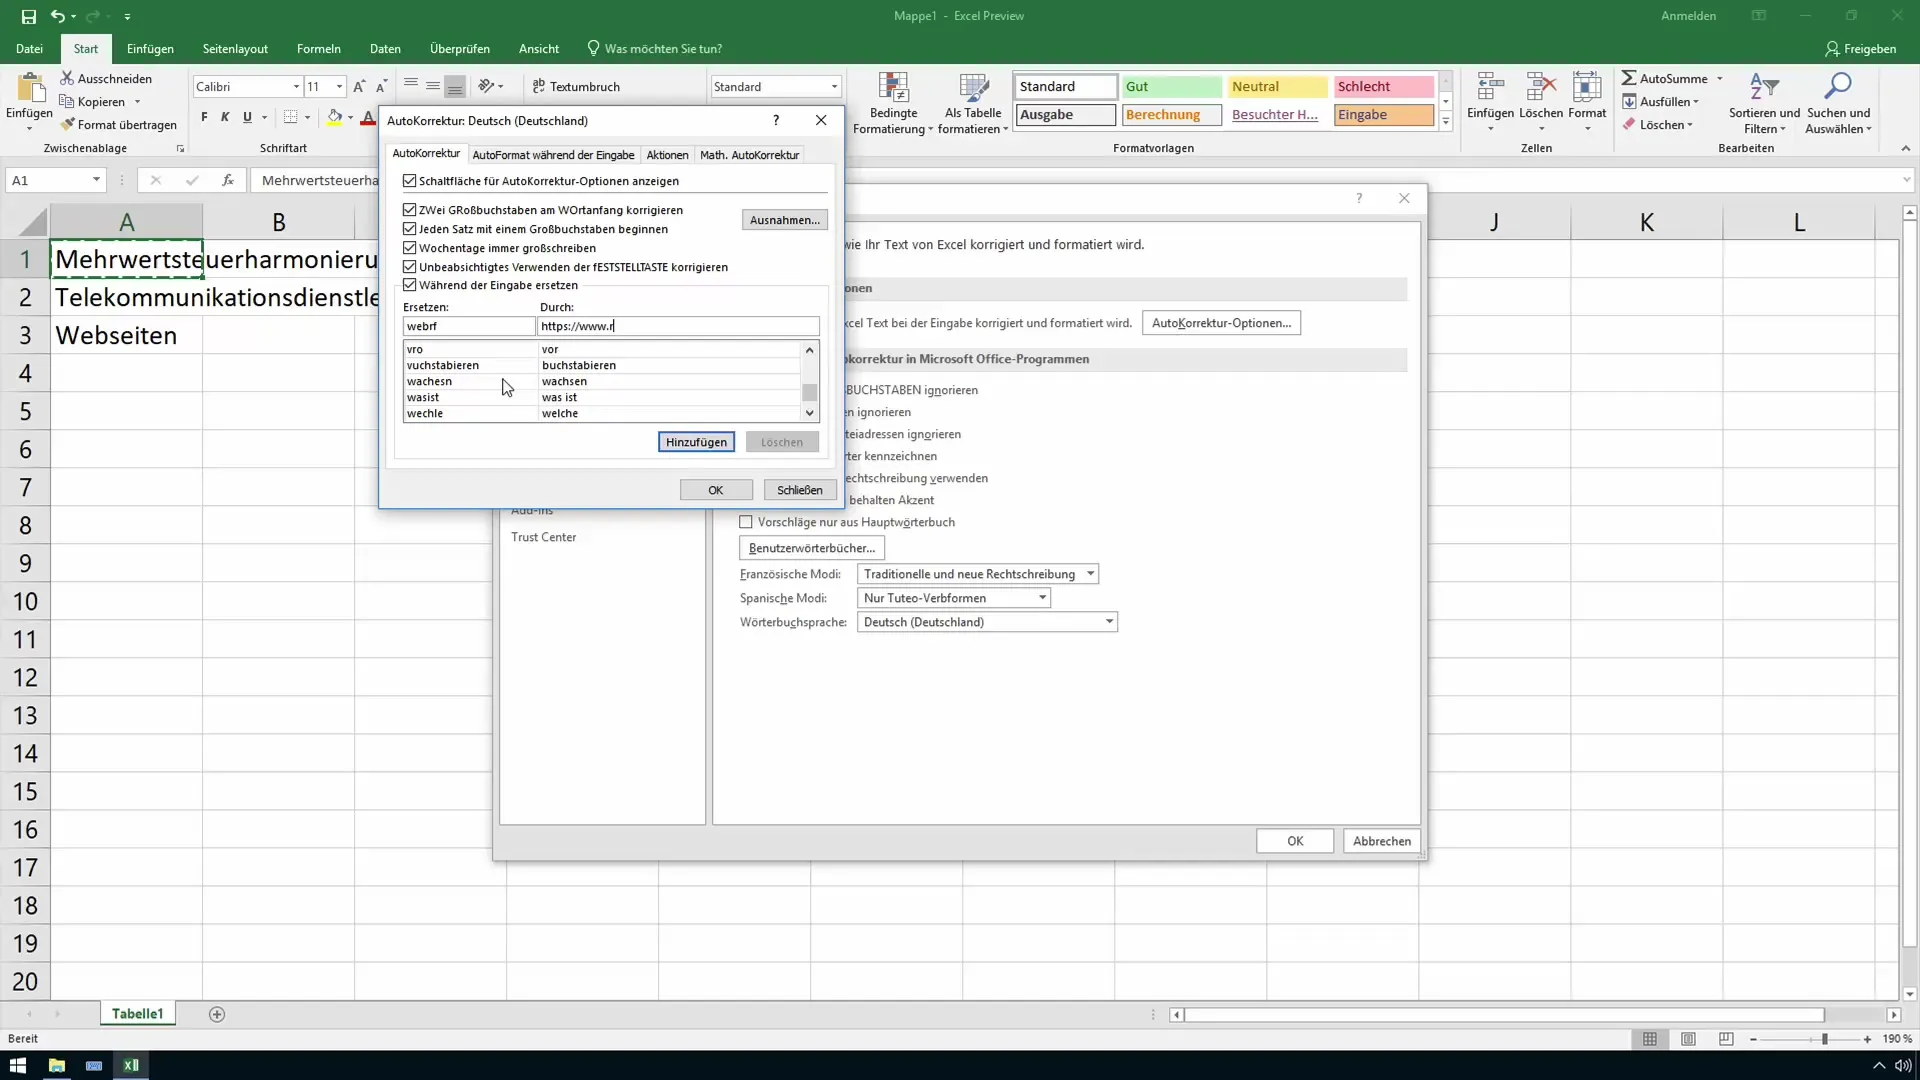The image size is (1920, 1080).
Task: Click the Bedingte Formatierung icon
Action: [893, 88]
